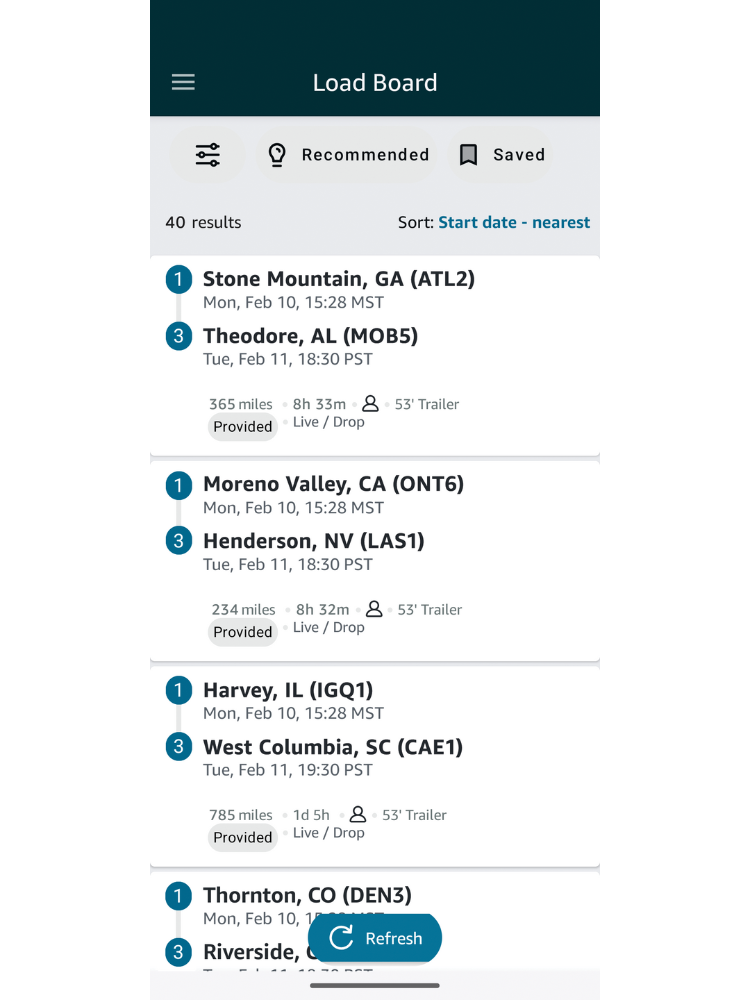Open the Stone Mountain, GA (ATL2) load
The width and height of the screenshot is (750, 1000).
[338, 279]
